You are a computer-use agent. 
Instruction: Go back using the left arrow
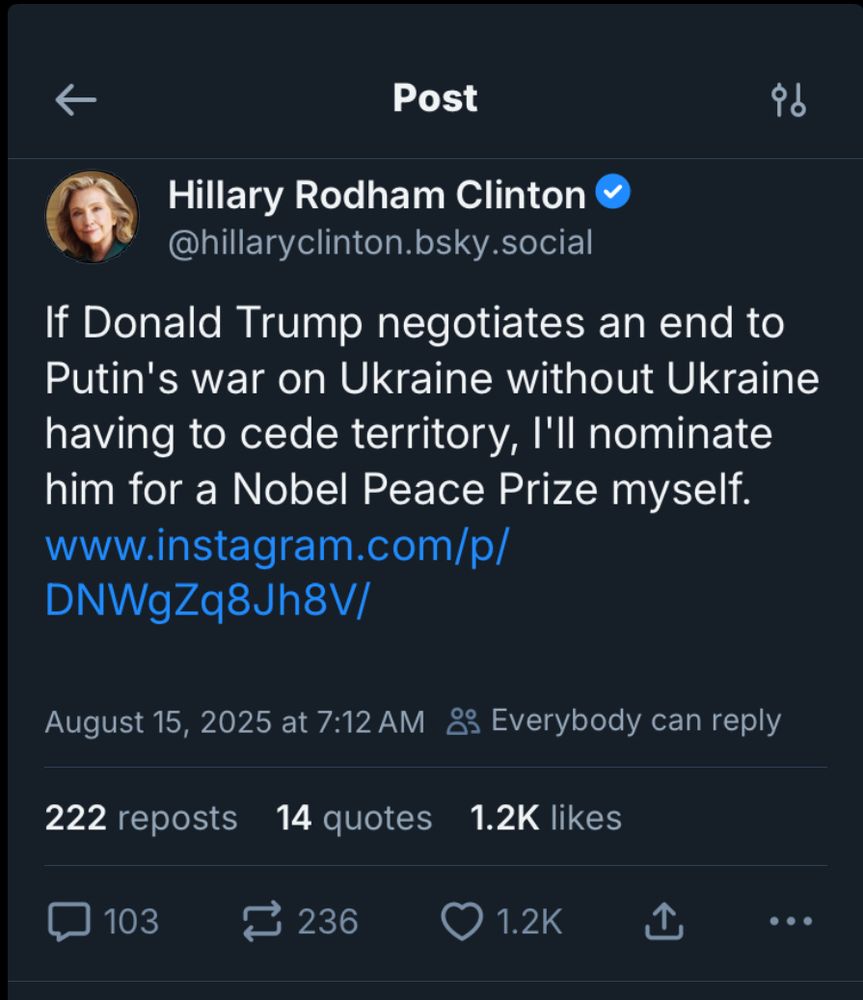tap(75, 99)
